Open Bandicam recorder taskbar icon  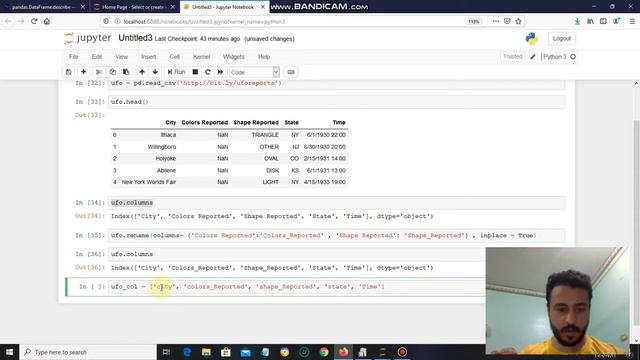coord(402,352)
